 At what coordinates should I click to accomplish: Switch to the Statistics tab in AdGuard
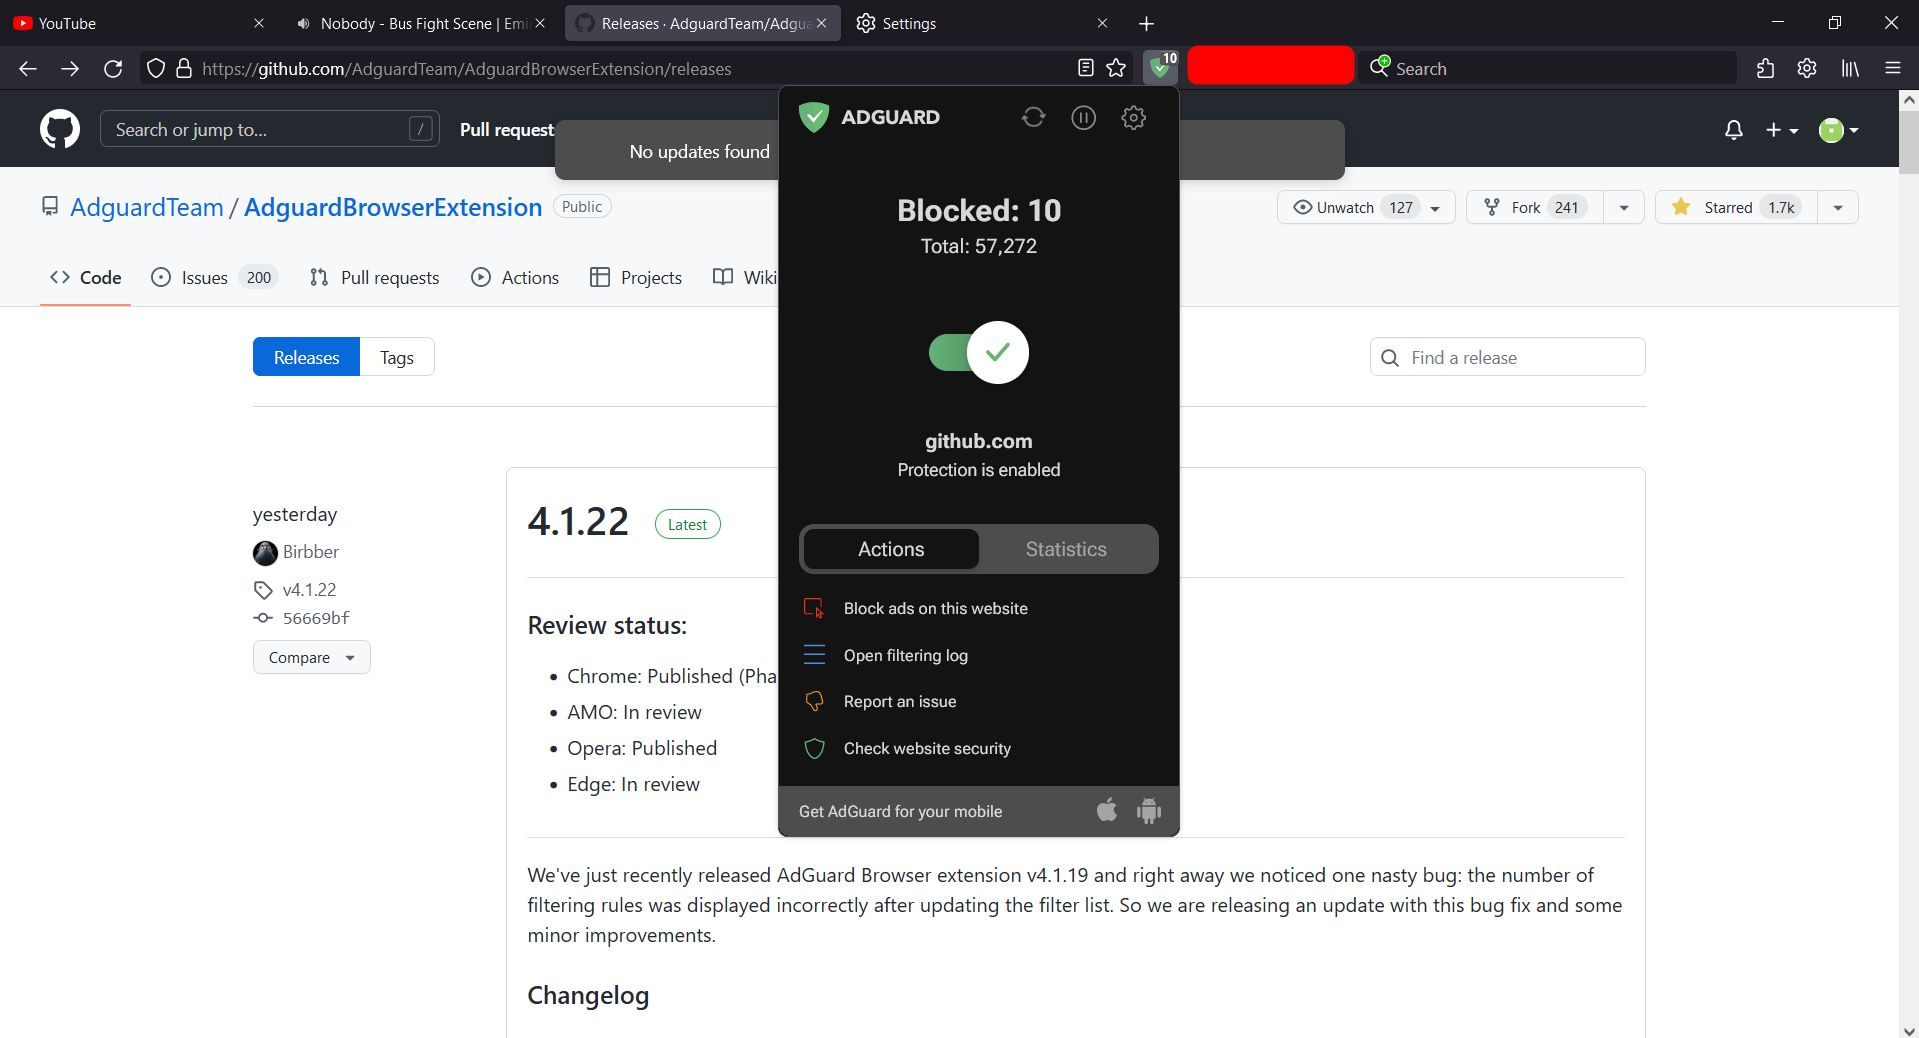[x=1066, y=549]
